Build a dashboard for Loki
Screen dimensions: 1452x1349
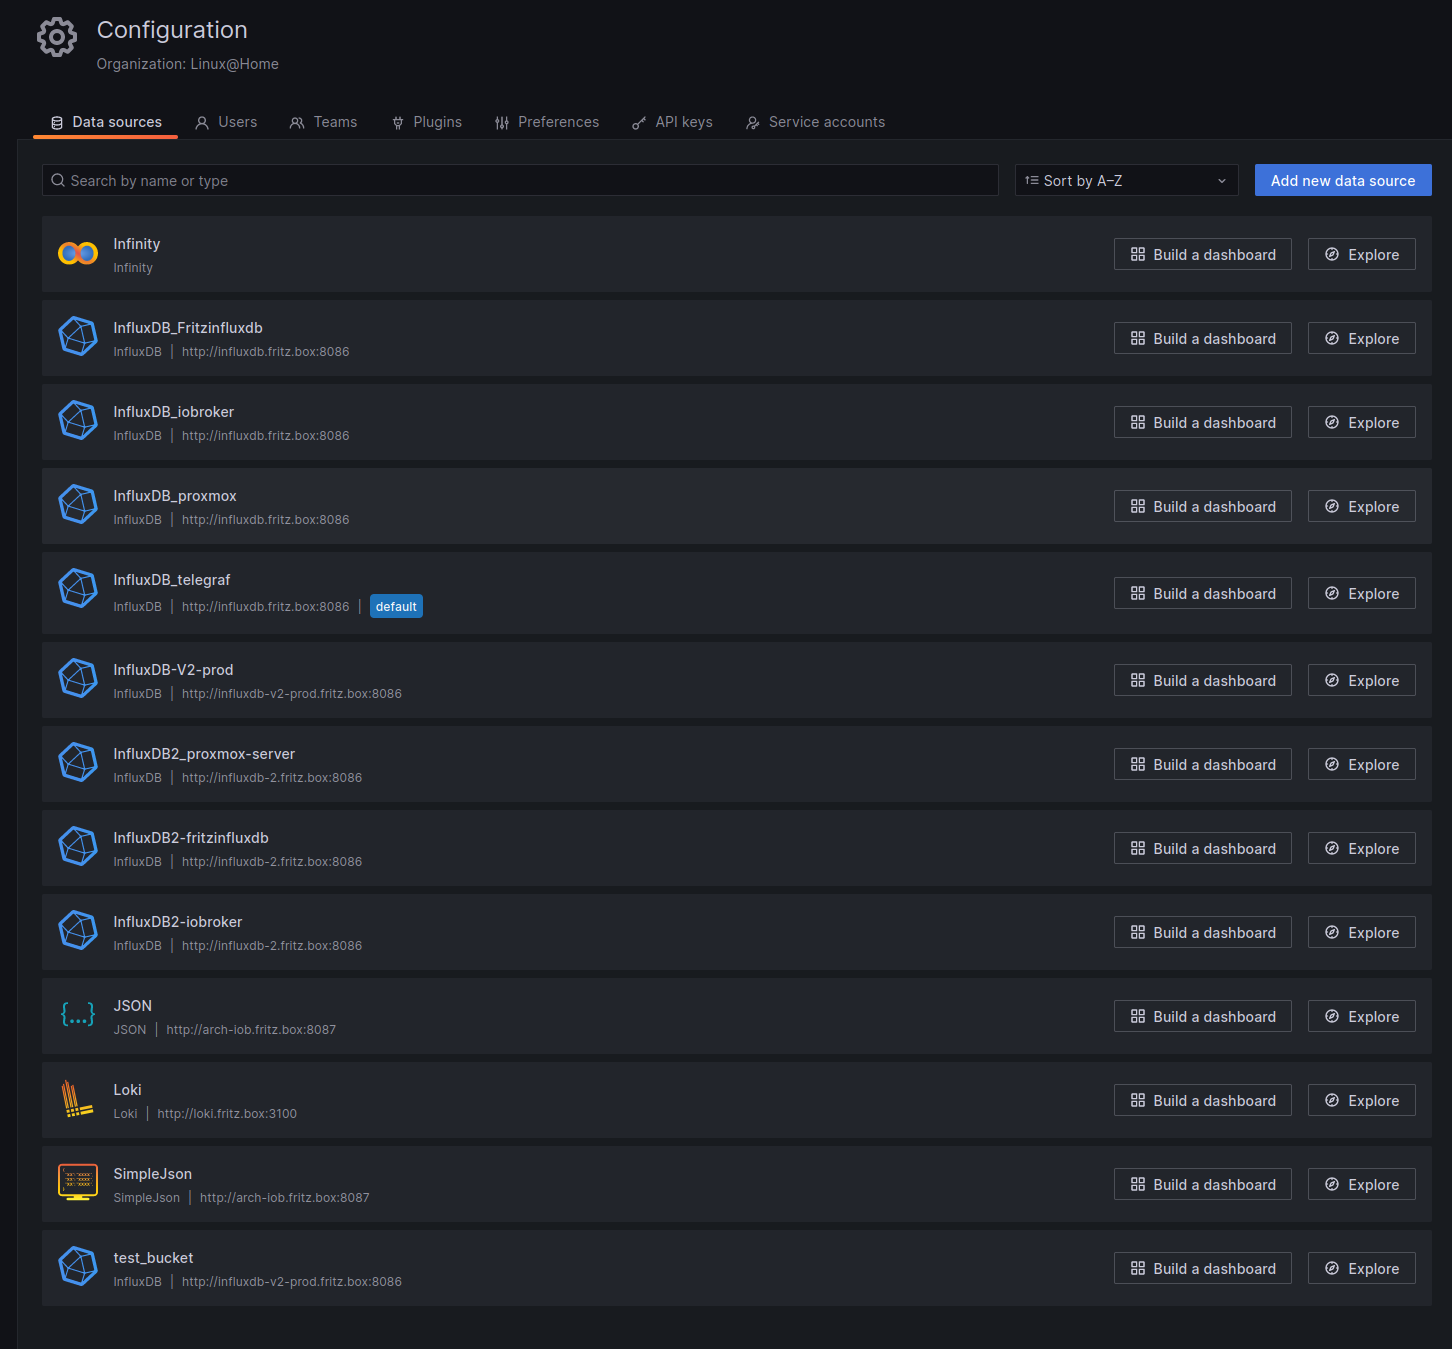[1203, 1100]
